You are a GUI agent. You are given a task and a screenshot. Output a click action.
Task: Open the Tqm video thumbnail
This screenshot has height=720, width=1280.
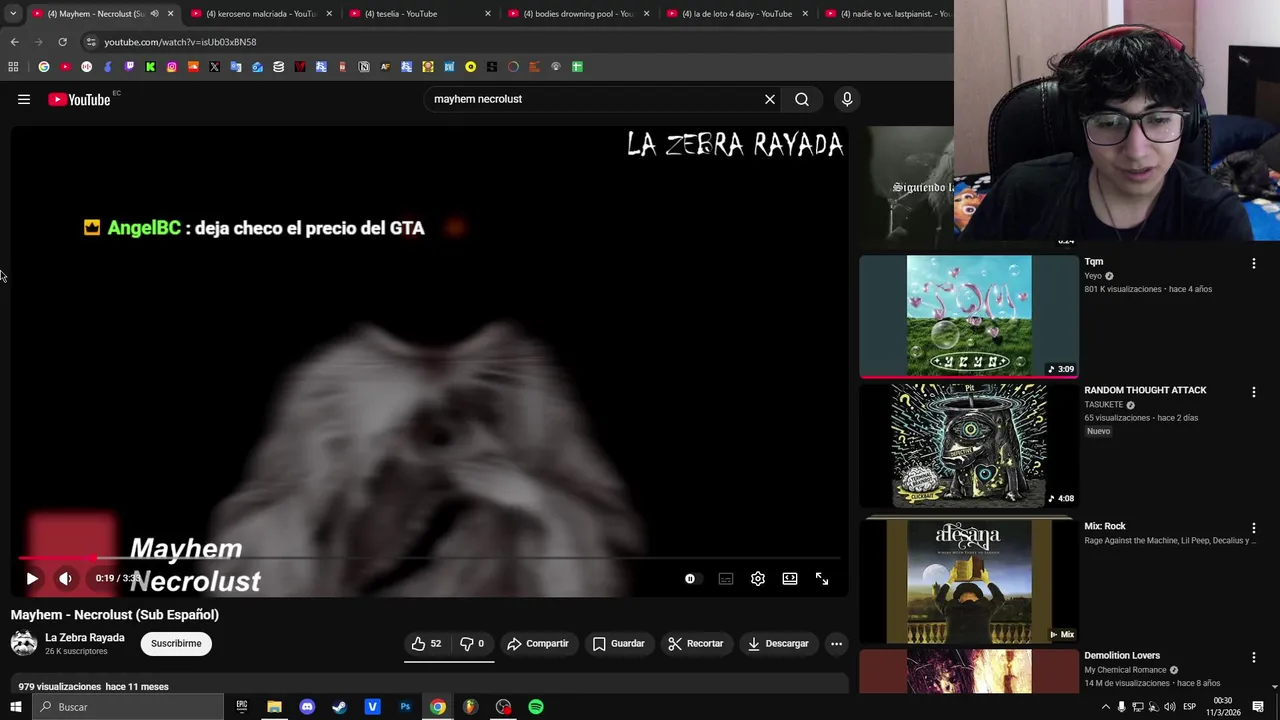pos(969,316)
